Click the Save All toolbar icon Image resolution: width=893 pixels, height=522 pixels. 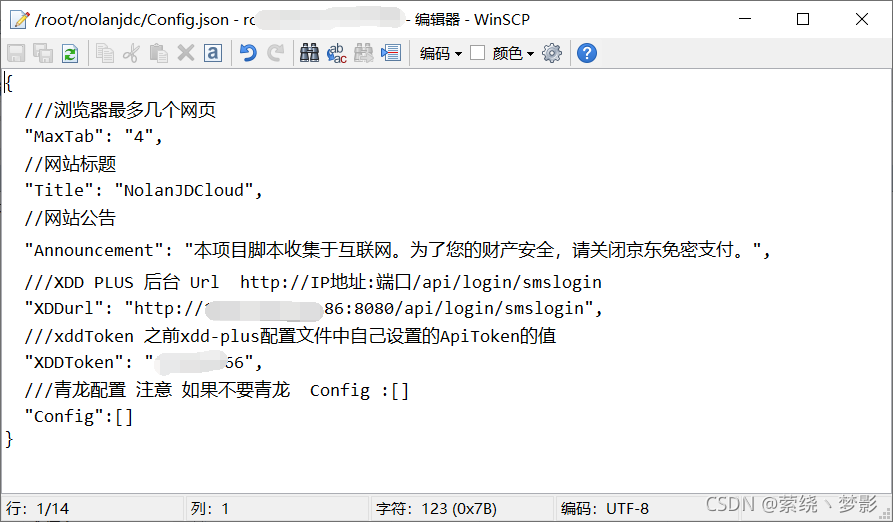pos(43,54)
